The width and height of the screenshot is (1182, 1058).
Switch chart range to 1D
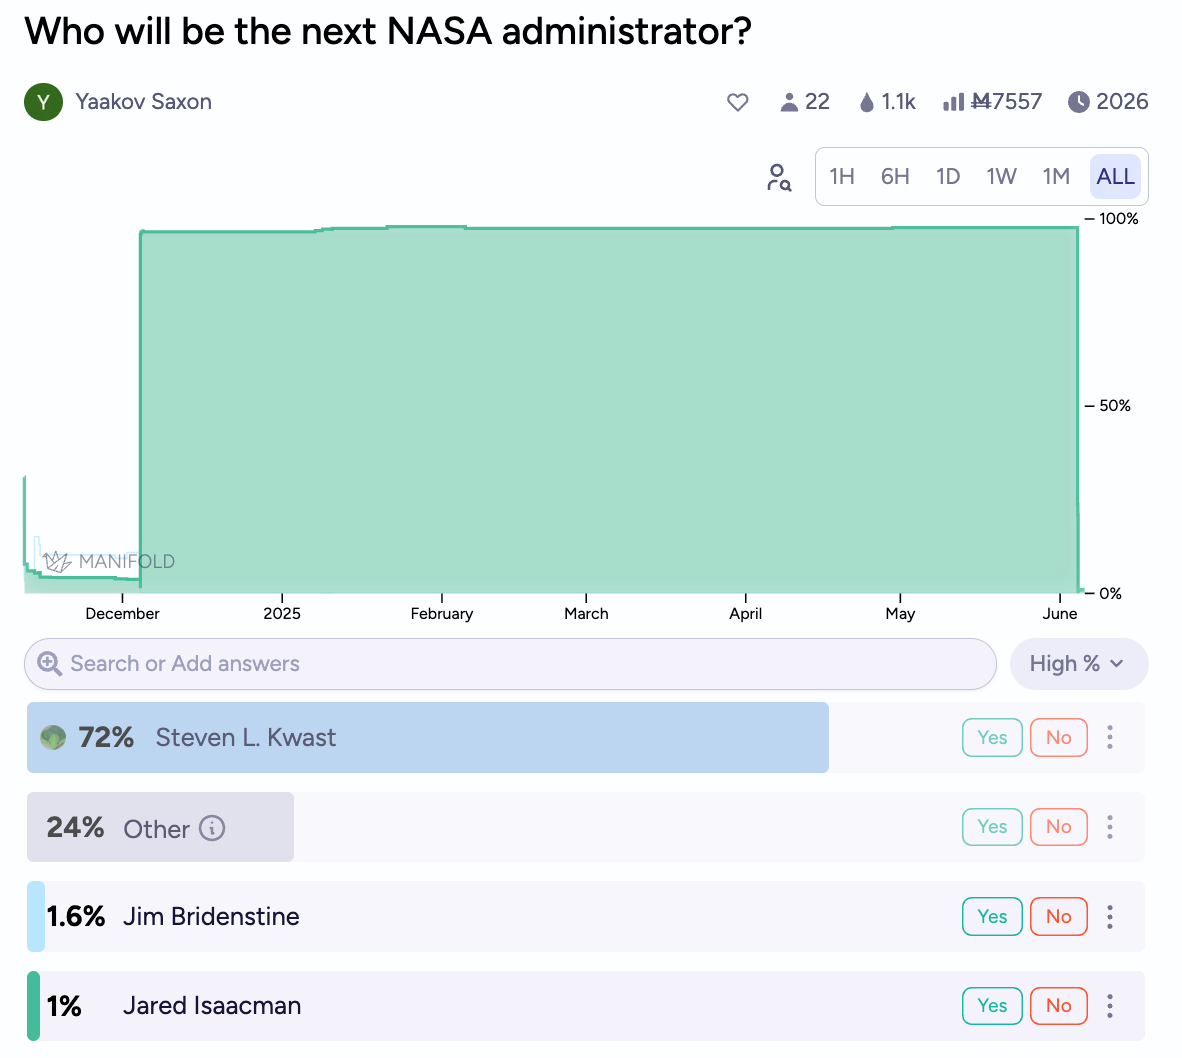[x=948, y=176]
